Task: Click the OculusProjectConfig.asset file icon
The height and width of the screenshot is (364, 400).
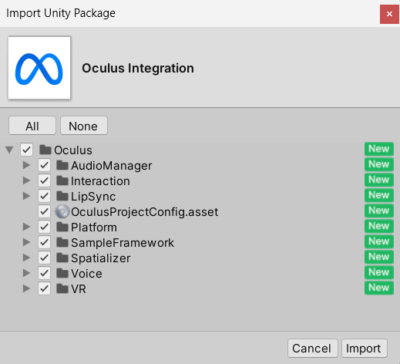Action: pyautogui.click(x=62, y=212)
